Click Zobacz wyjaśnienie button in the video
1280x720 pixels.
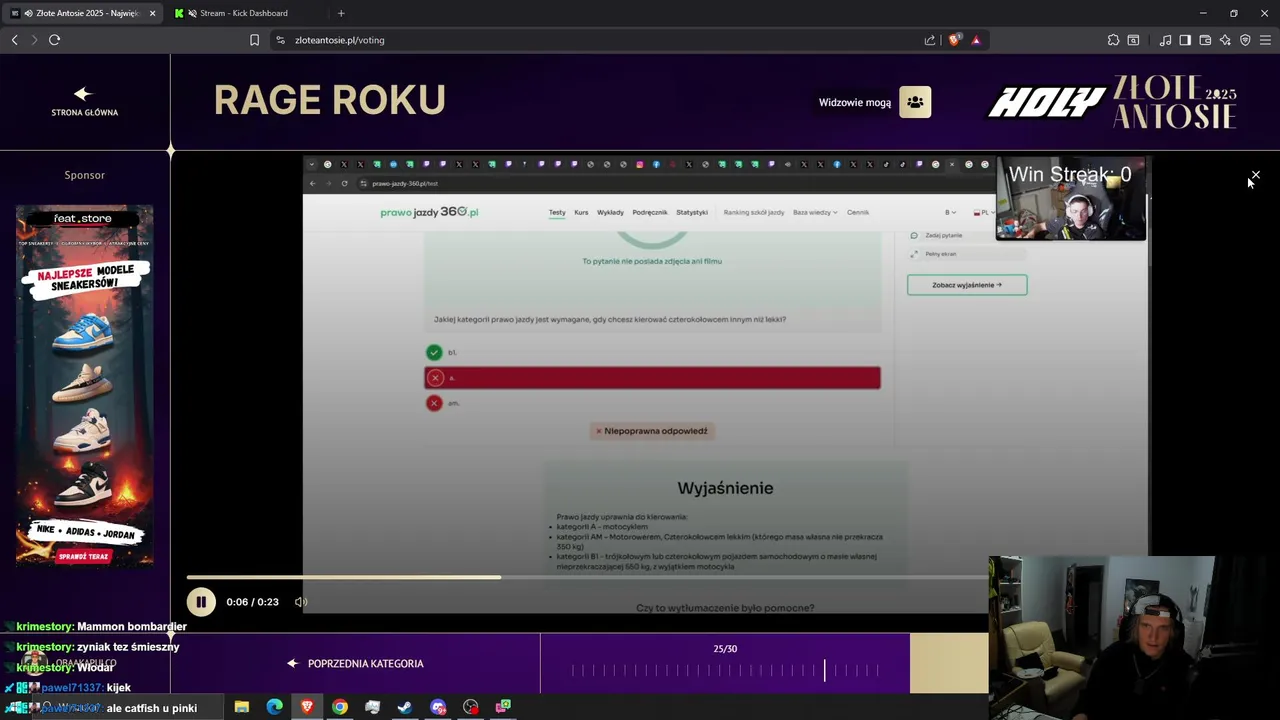[967, 285]
